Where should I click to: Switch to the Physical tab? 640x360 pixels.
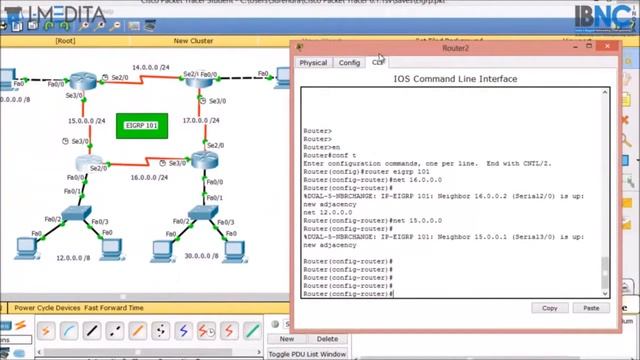(313, 62)
